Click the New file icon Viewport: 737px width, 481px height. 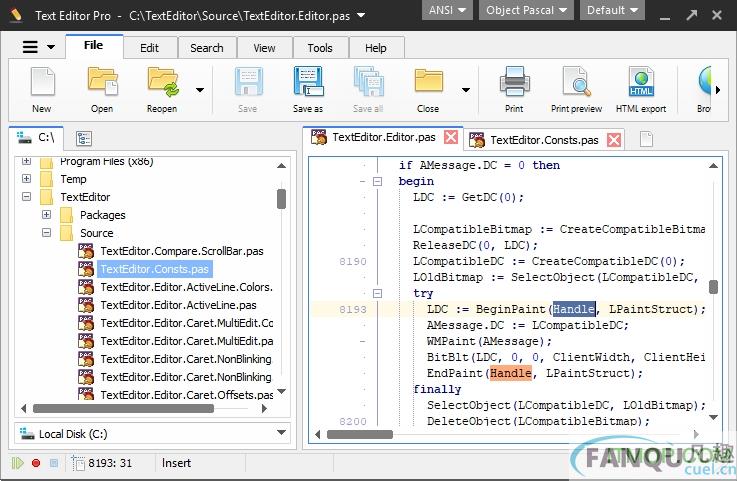click(41, 83)
